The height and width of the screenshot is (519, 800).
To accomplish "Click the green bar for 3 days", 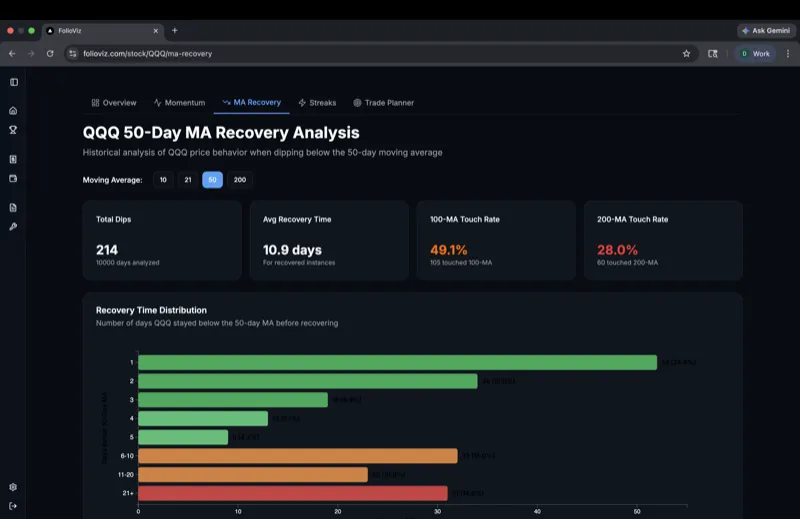I will [x=233, y=400].
